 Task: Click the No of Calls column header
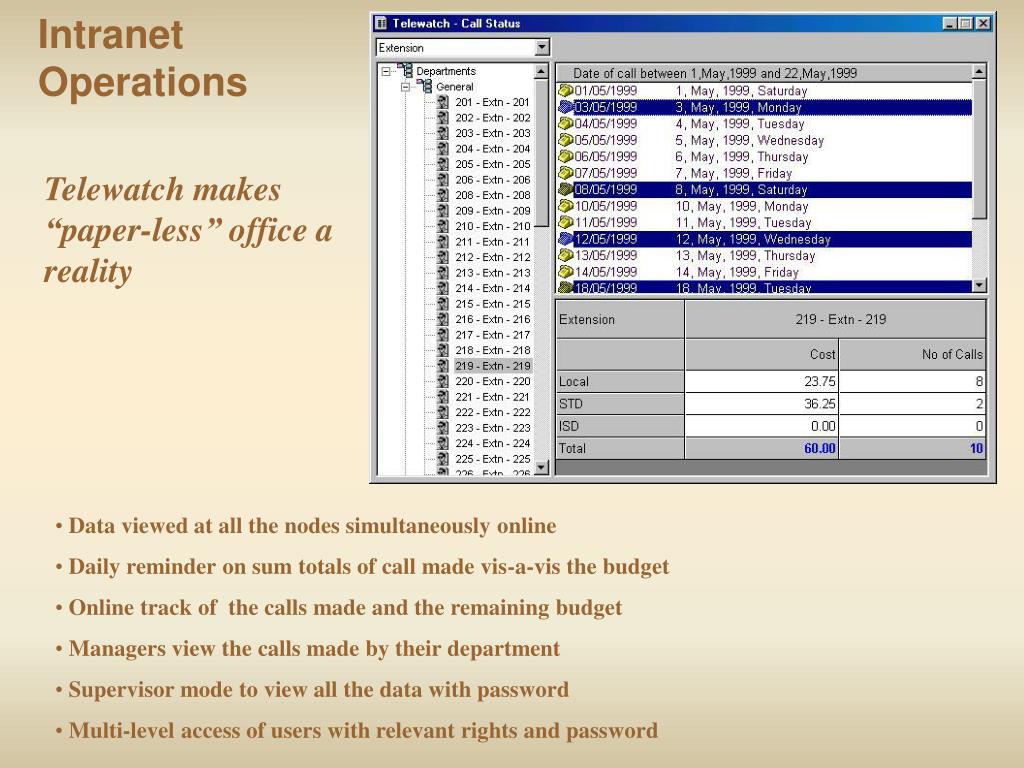[x=912, y=355]
